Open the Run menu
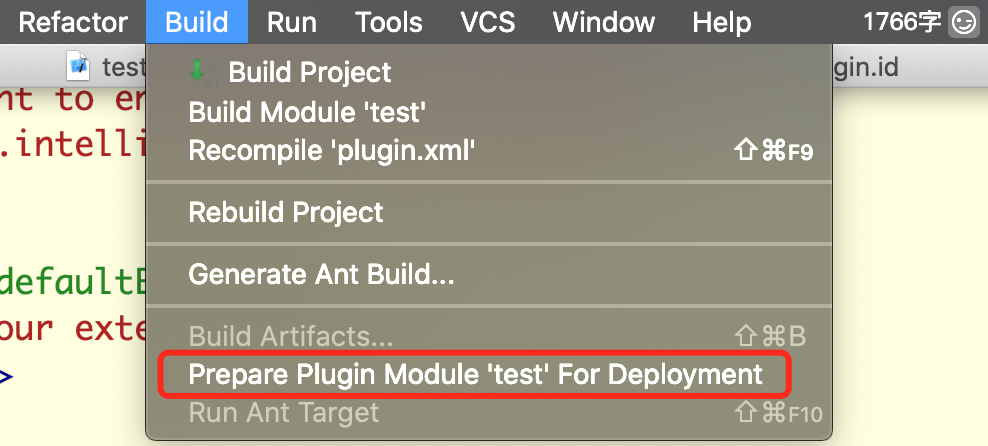 click(292, 23)
